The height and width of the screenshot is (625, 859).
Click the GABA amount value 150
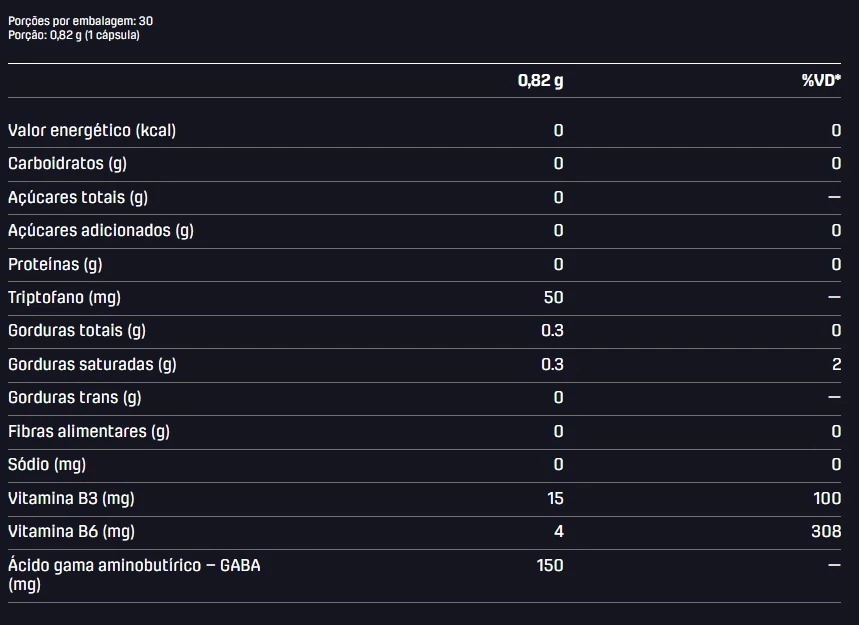[550, 565]
